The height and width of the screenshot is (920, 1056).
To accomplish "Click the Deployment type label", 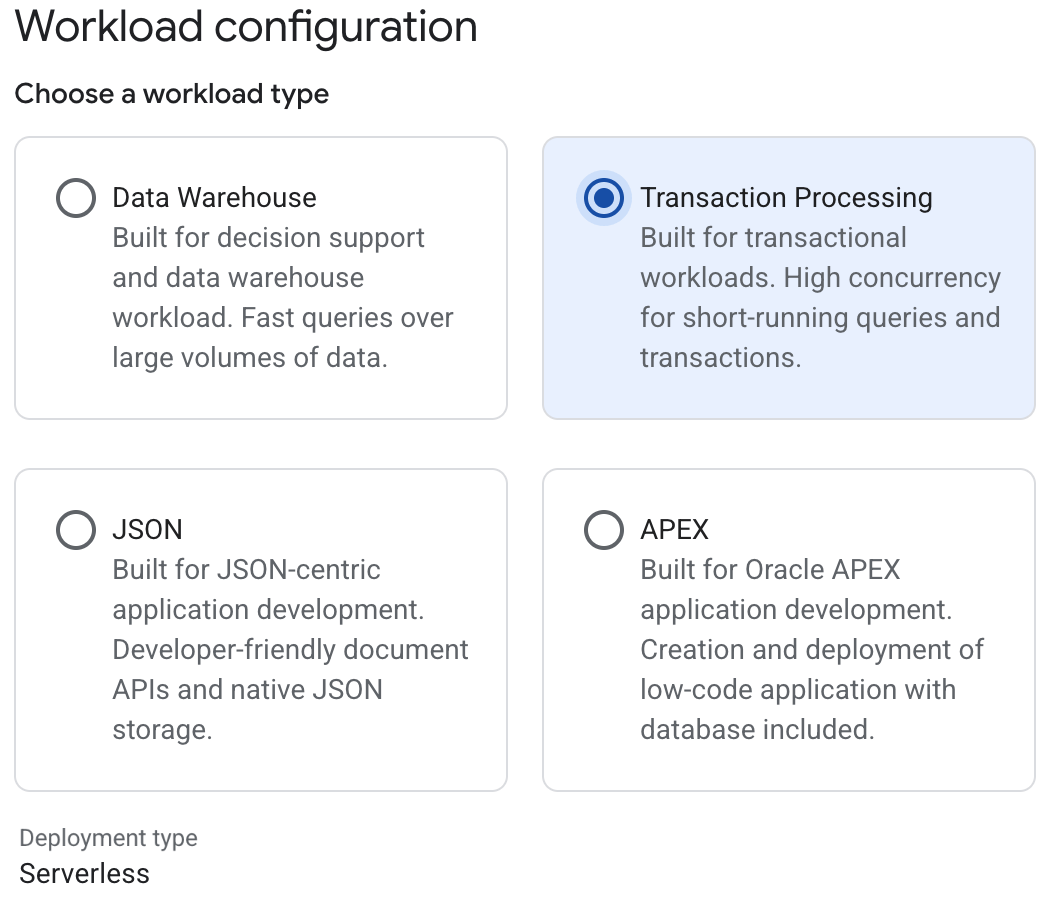I will (108, 838).
